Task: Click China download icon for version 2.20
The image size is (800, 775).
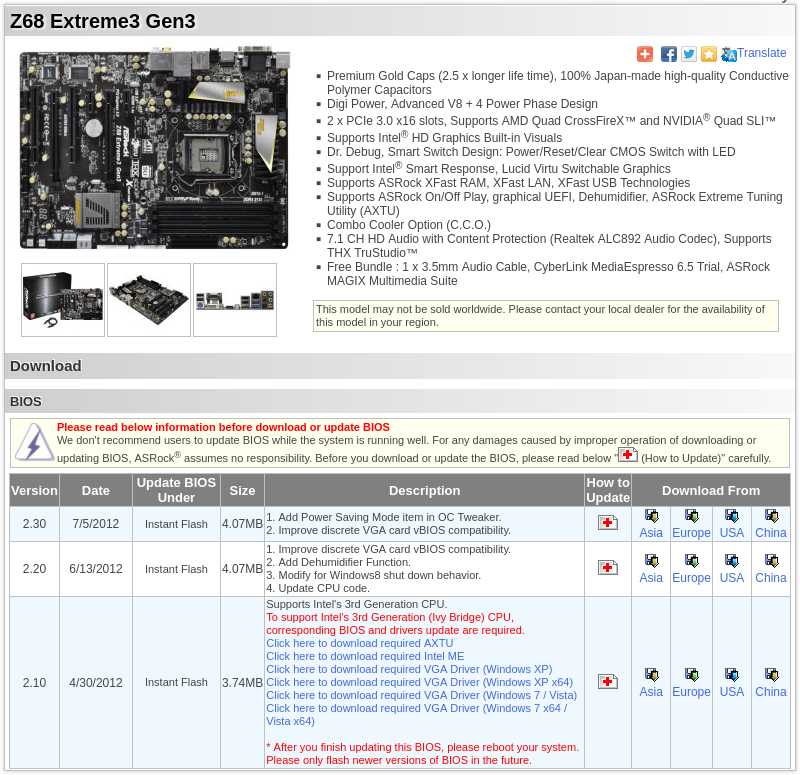Action: click(x=771, y=561)
